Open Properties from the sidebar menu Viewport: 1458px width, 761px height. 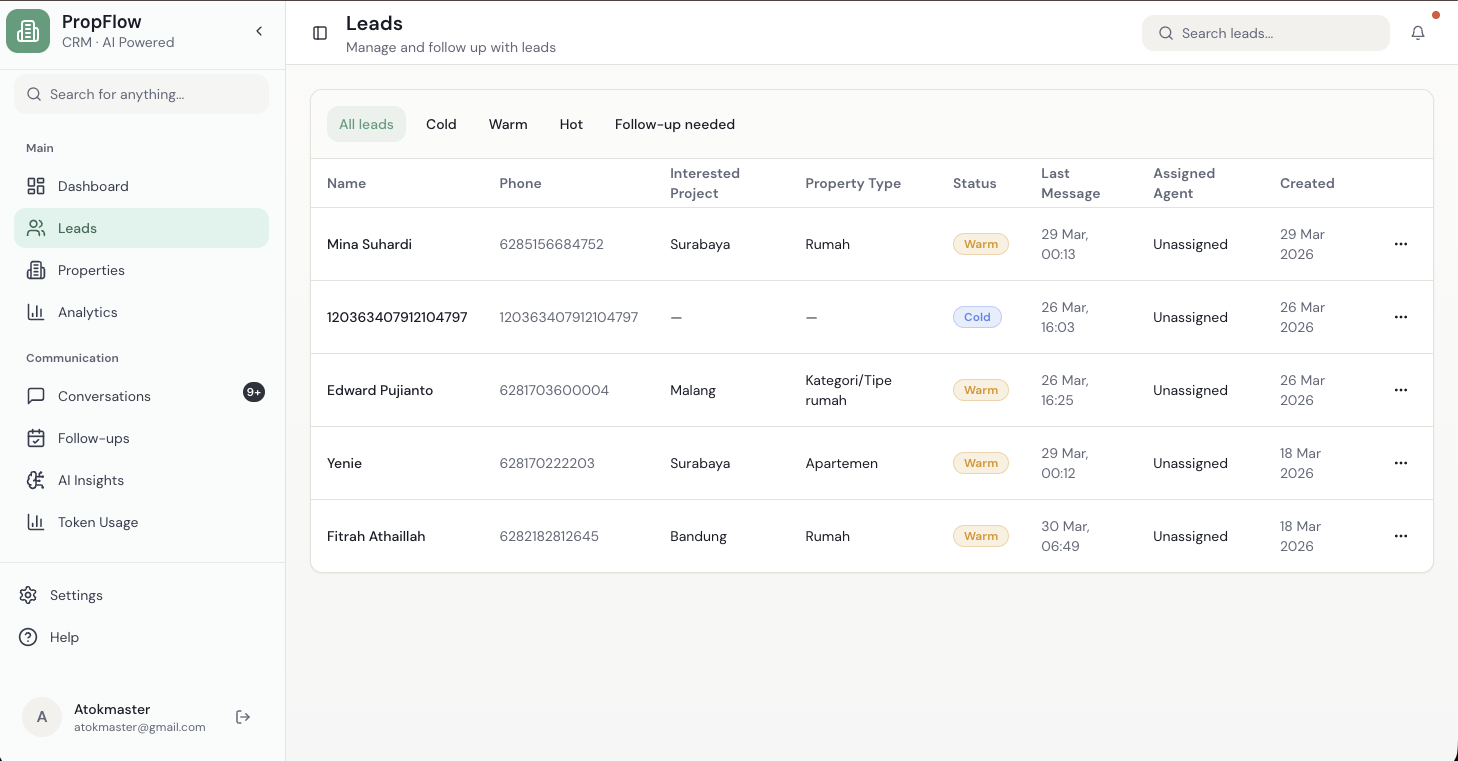pyautogui.click(x=141, y=270)
